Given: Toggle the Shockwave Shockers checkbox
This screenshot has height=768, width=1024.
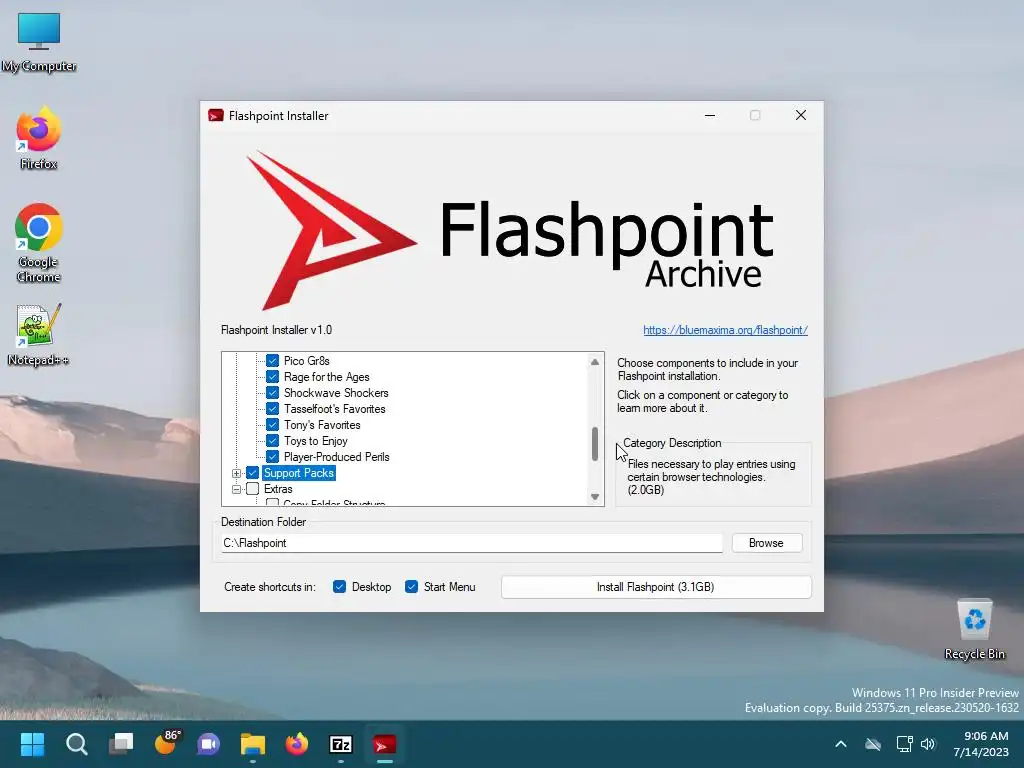Looking at the screenshot, I should [x=272, y=392].
